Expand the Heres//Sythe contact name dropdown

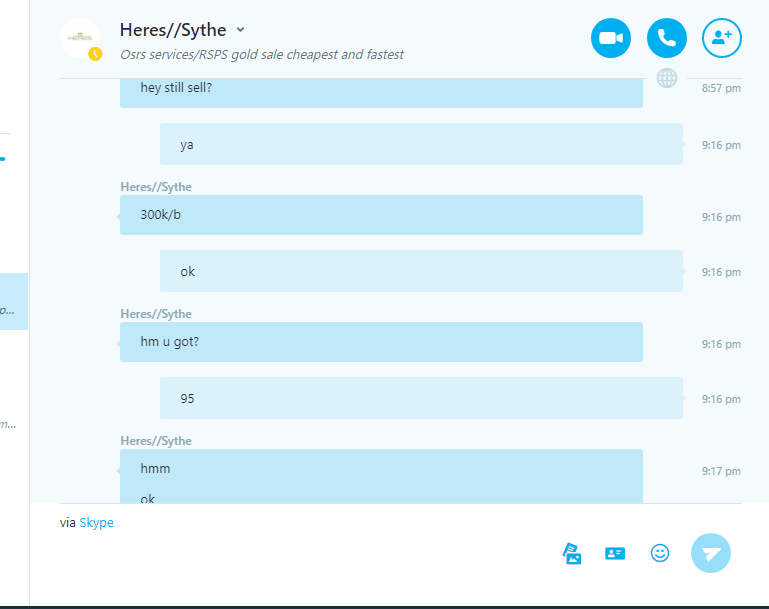[240, 29]
